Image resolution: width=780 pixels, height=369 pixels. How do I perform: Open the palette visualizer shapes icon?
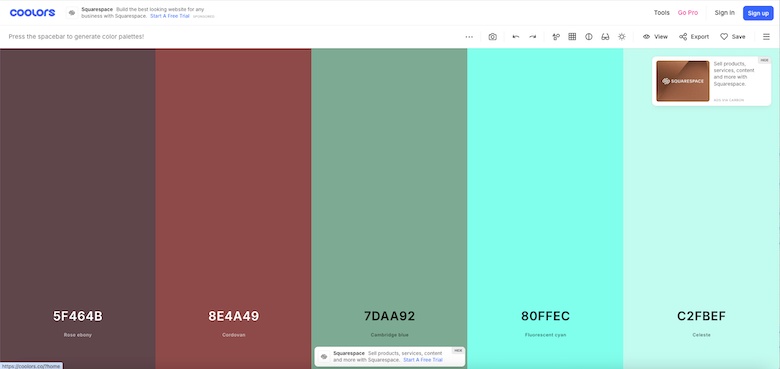point(556,37)
